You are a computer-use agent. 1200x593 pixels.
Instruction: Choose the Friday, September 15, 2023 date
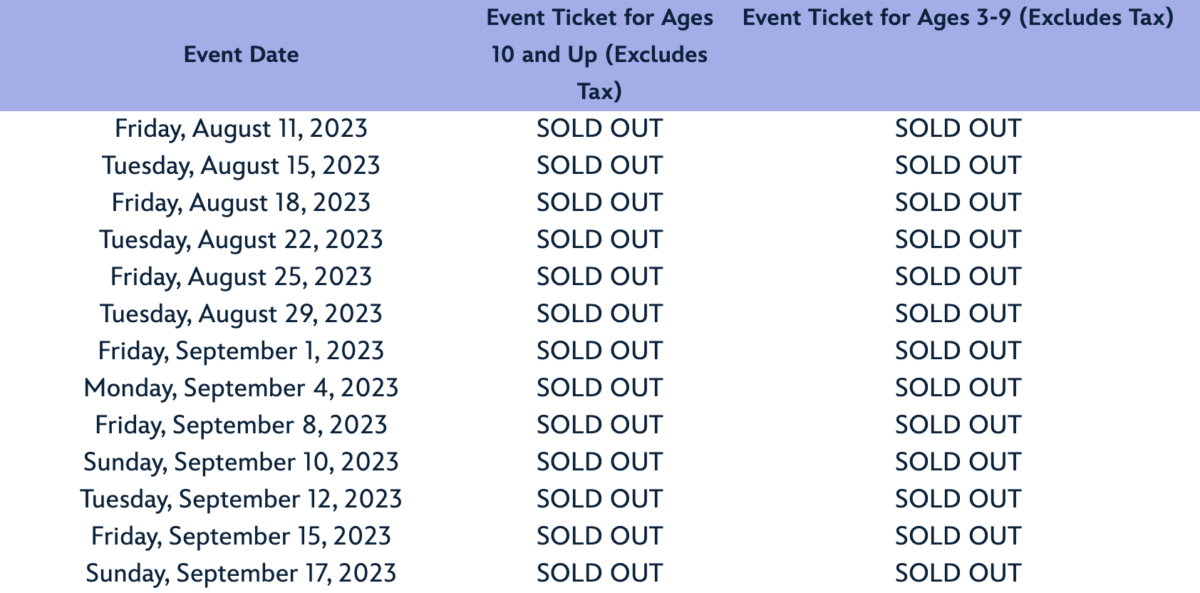[x=241, y=536]
